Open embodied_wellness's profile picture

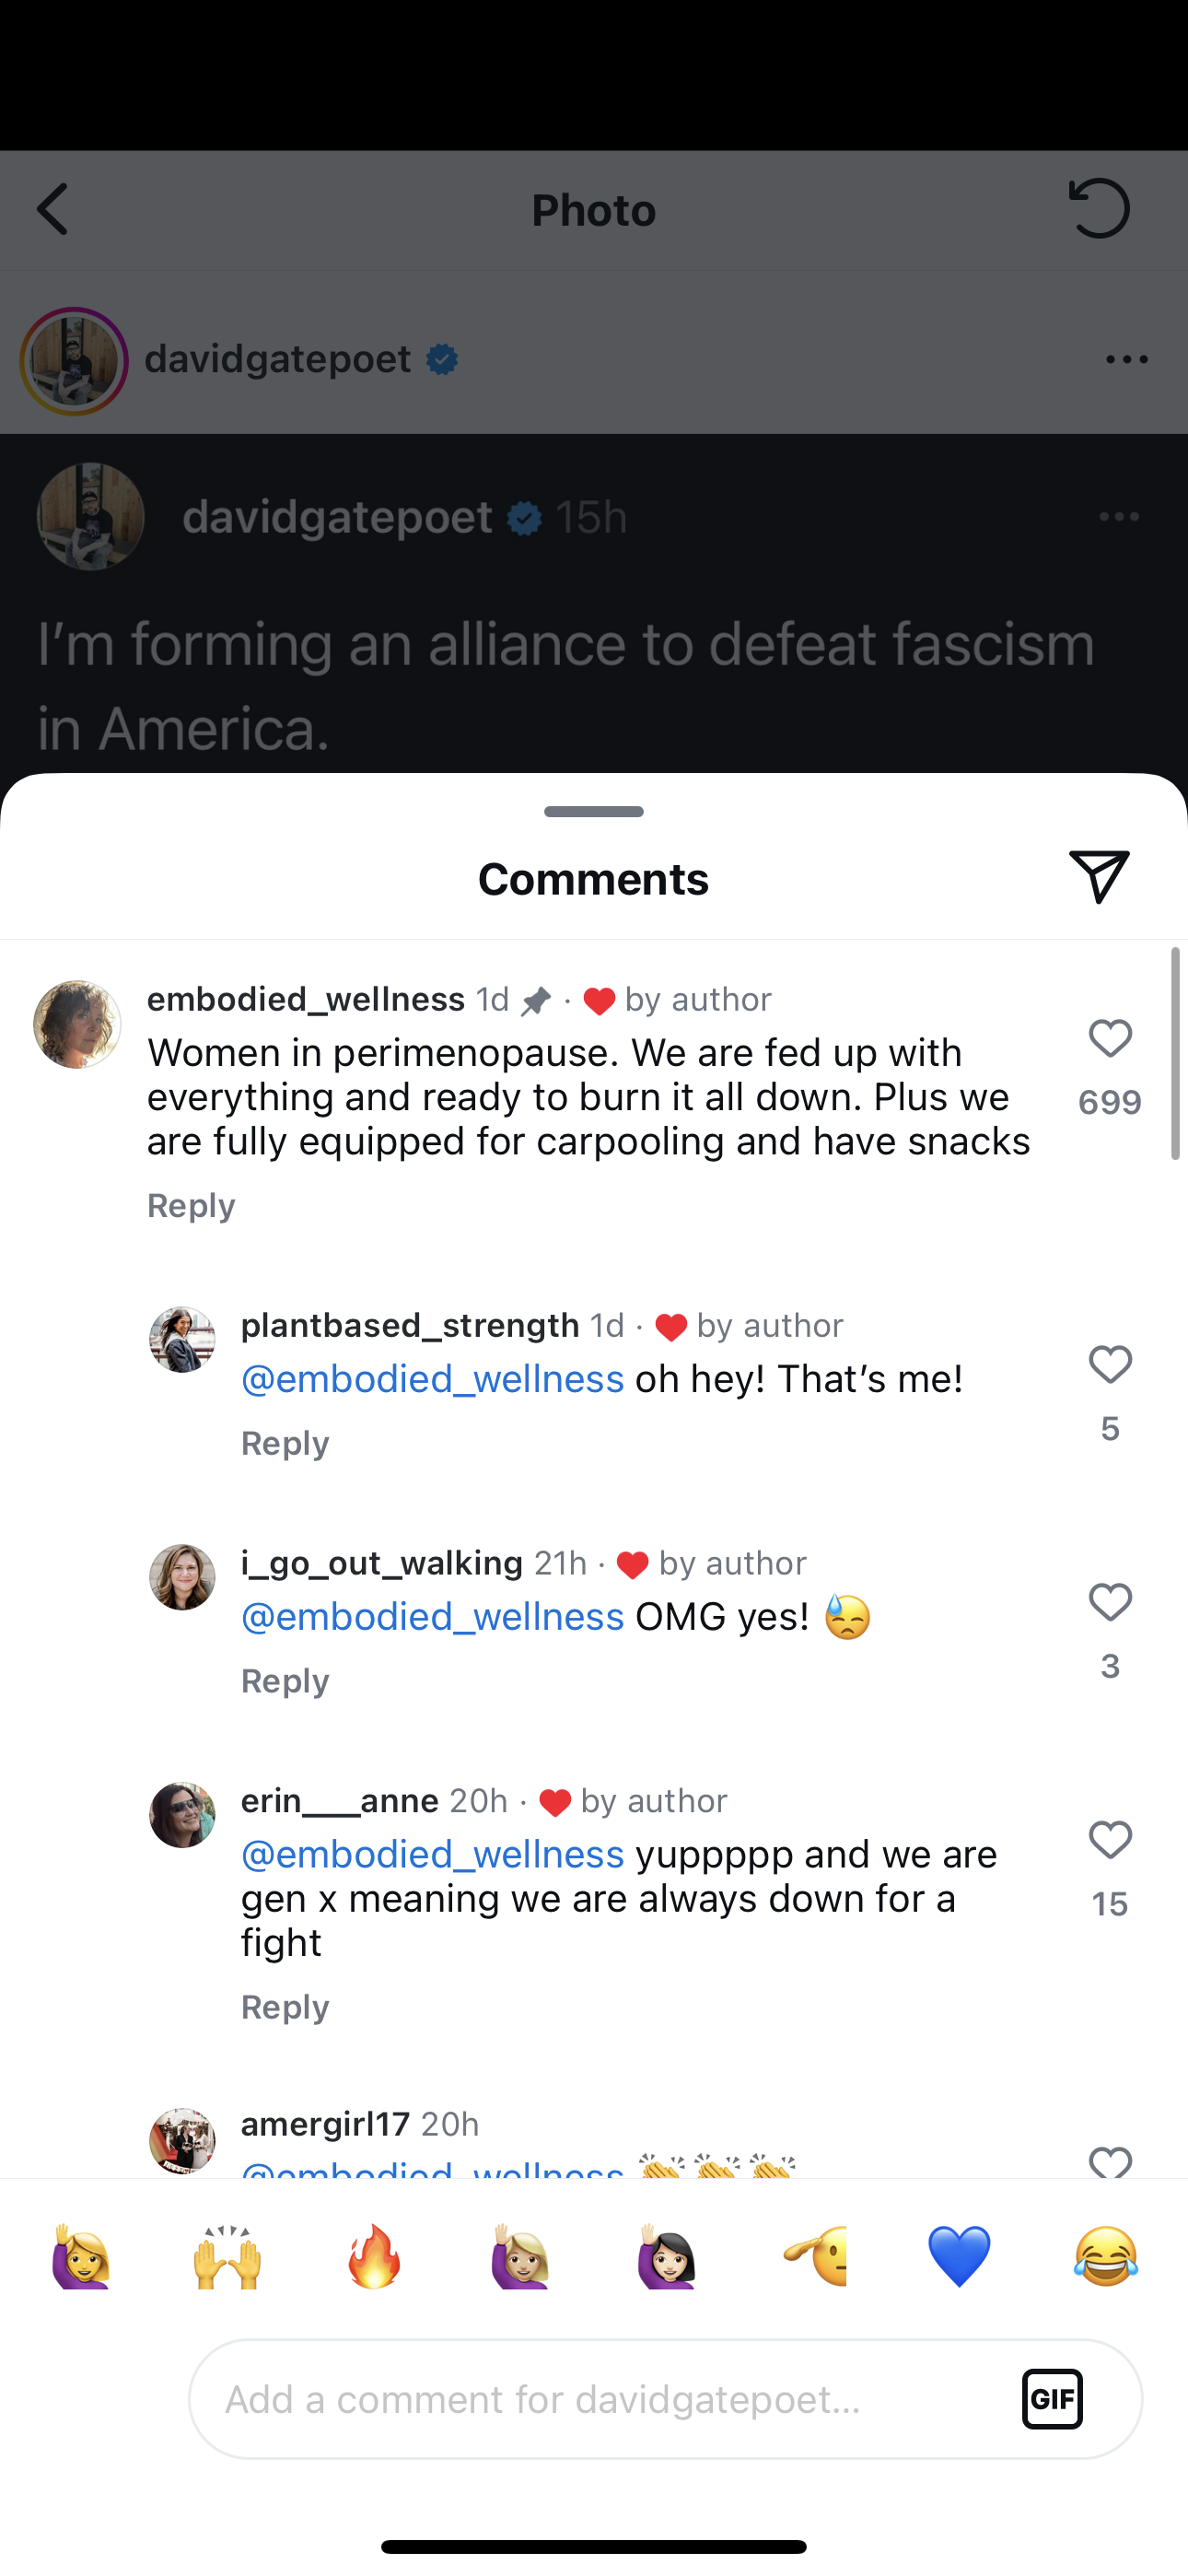tap(77, 1025)
